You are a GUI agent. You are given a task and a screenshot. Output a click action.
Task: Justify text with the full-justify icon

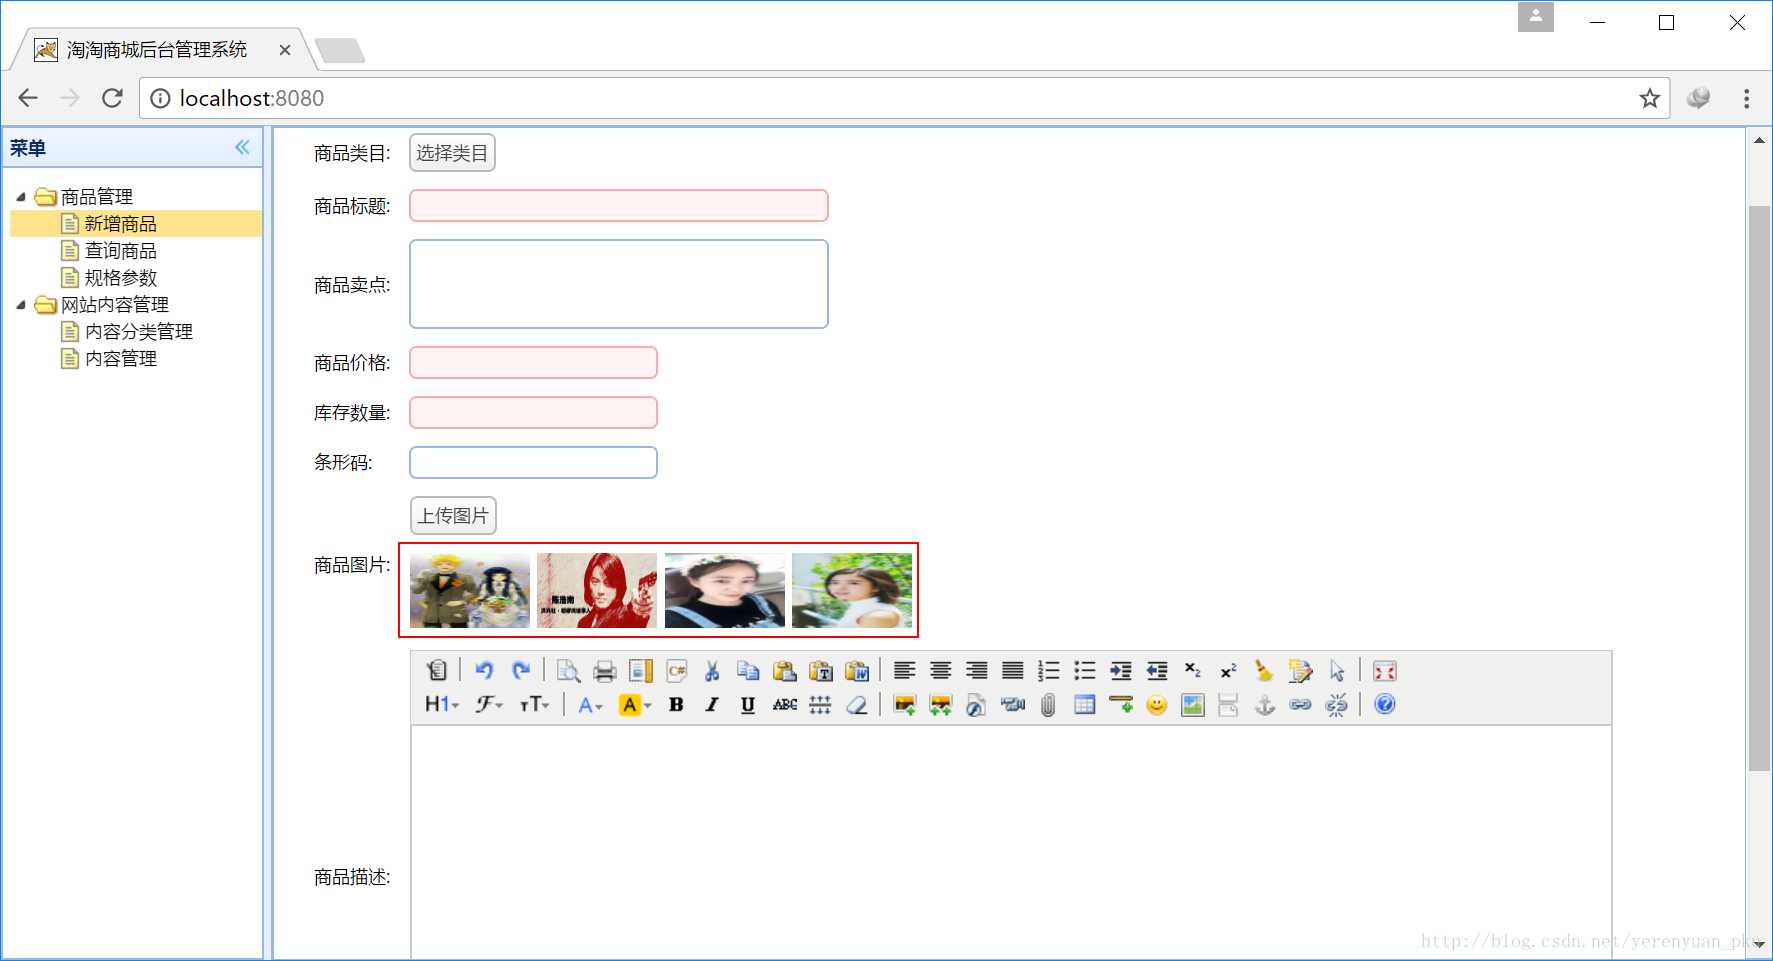(x=1013, y=671)
